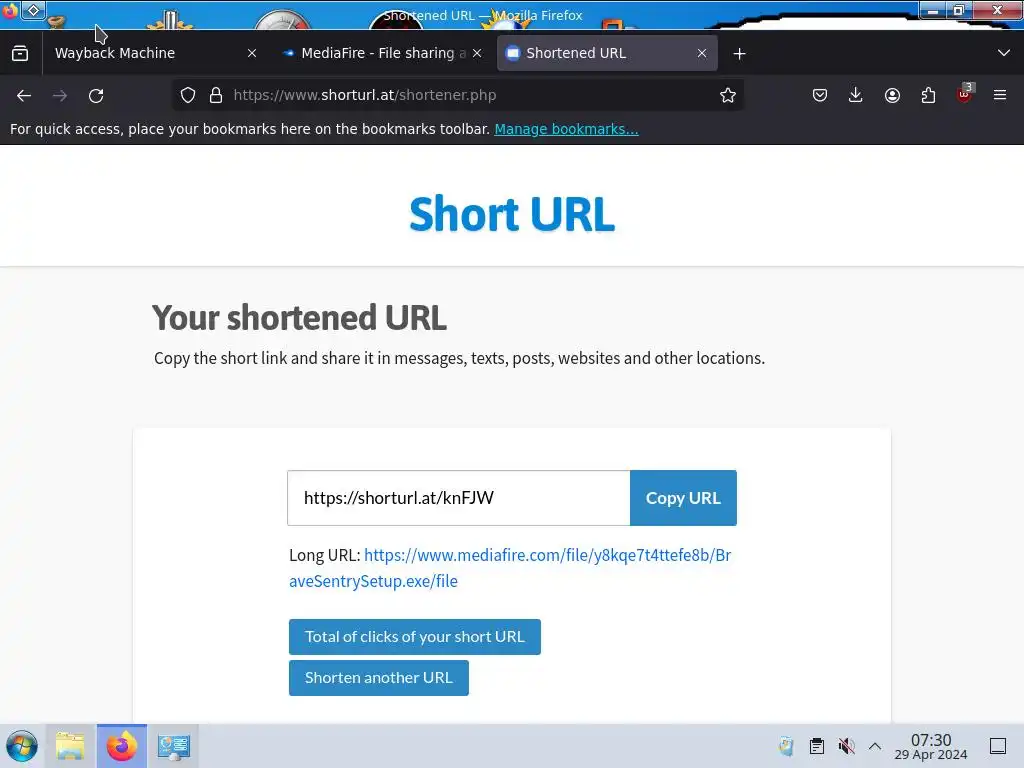Go back to the previous page

coord(24,95)
